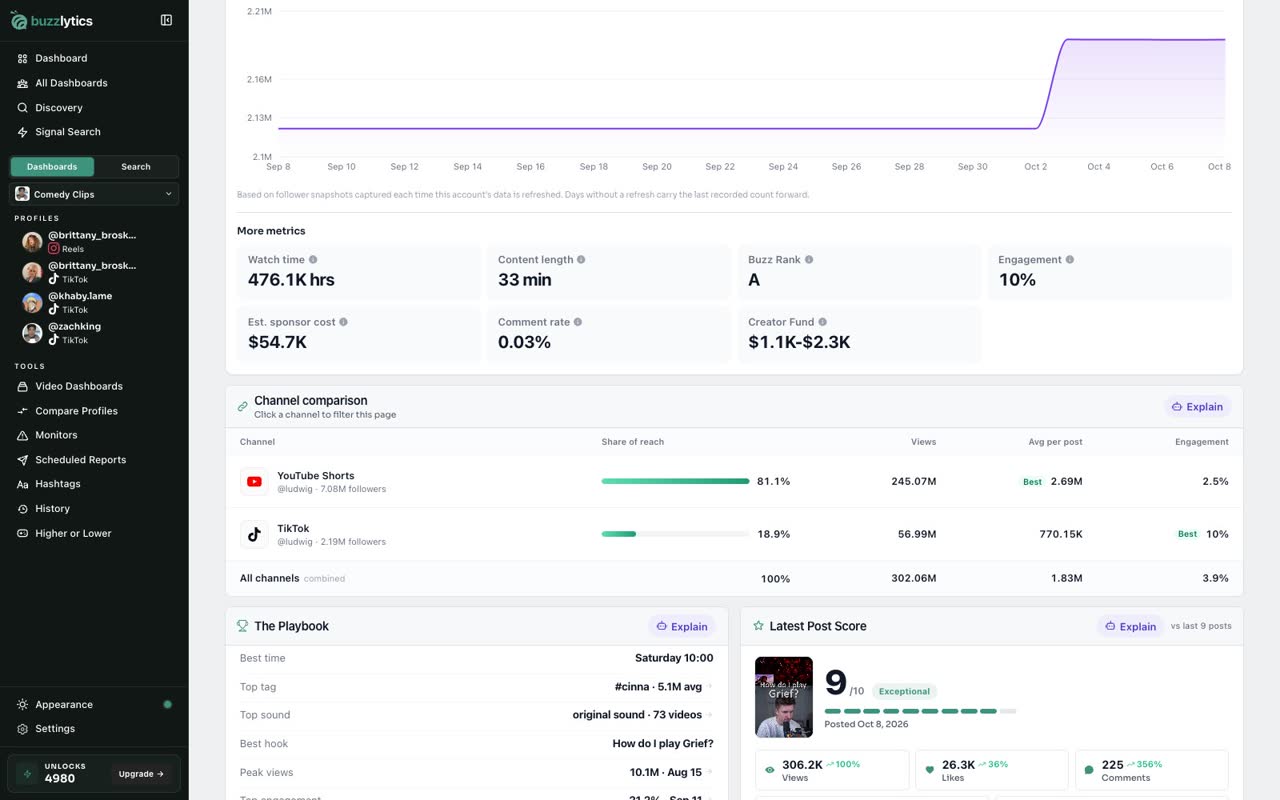Expand the Top sound original sound chevron

(710, 715)
